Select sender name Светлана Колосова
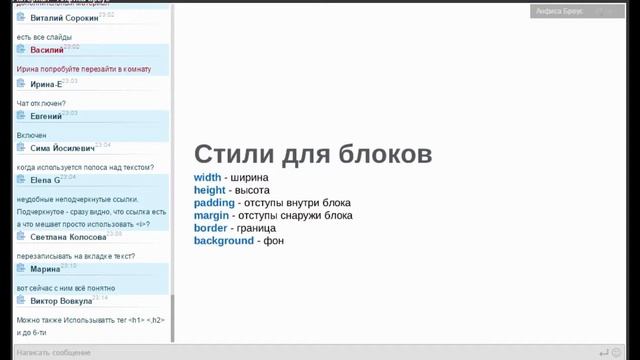Viewport: 640px width, 360px height. point(68,237)
